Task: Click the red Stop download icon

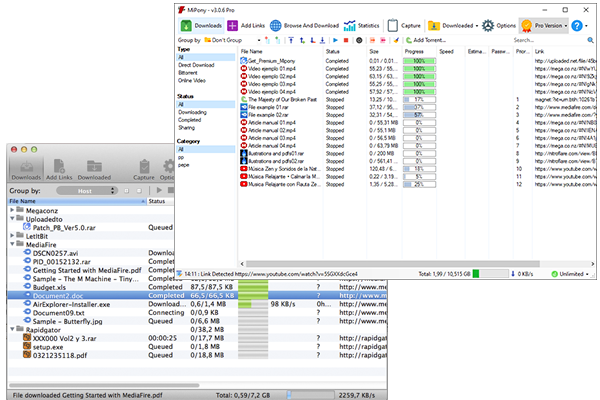Action: [x=346, y=40]
